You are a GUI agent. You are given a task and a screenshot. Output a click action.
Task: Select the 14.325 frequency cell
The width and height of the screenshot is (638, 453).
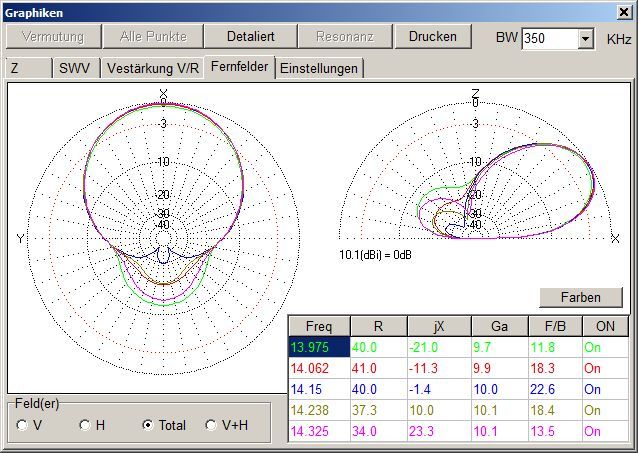coord(319,431)
